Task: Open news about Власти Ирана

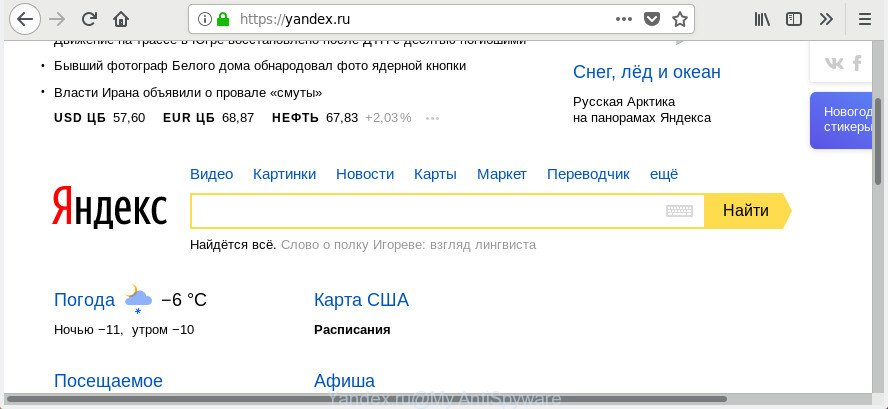Action: point(188,92)
